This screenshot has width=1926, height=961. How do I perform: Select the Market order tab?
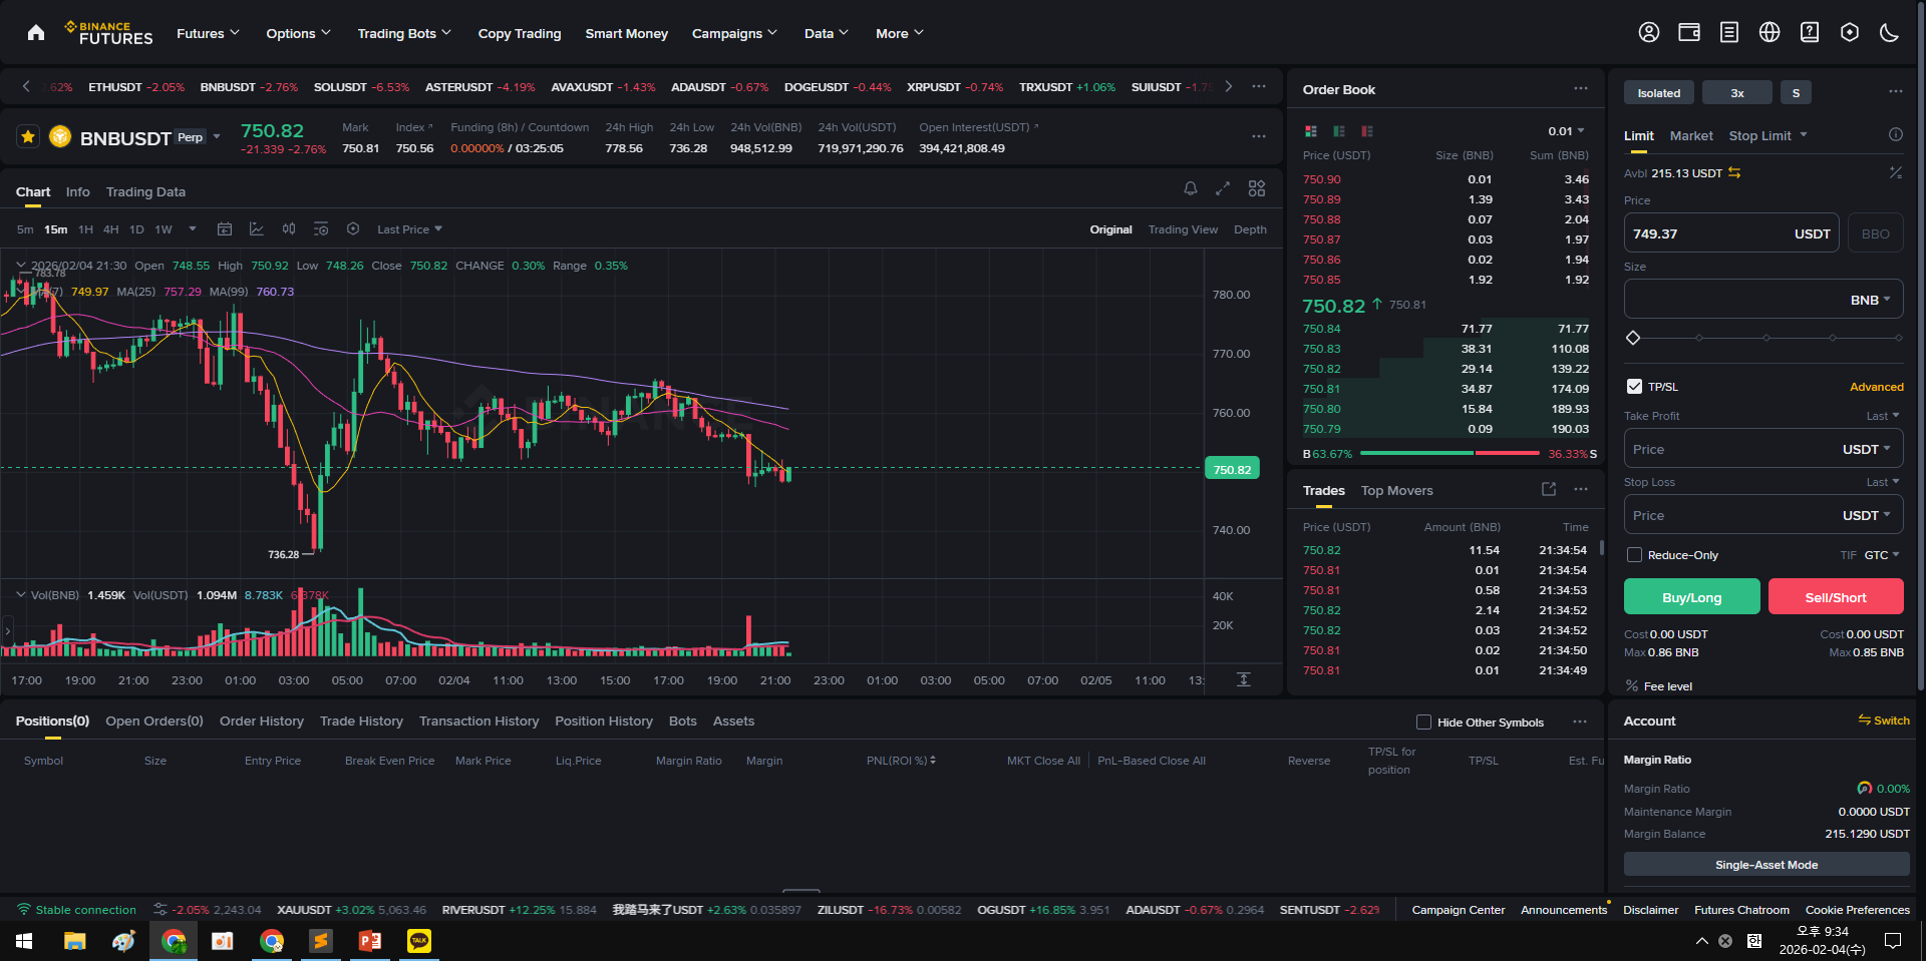tap(1691, 135)
